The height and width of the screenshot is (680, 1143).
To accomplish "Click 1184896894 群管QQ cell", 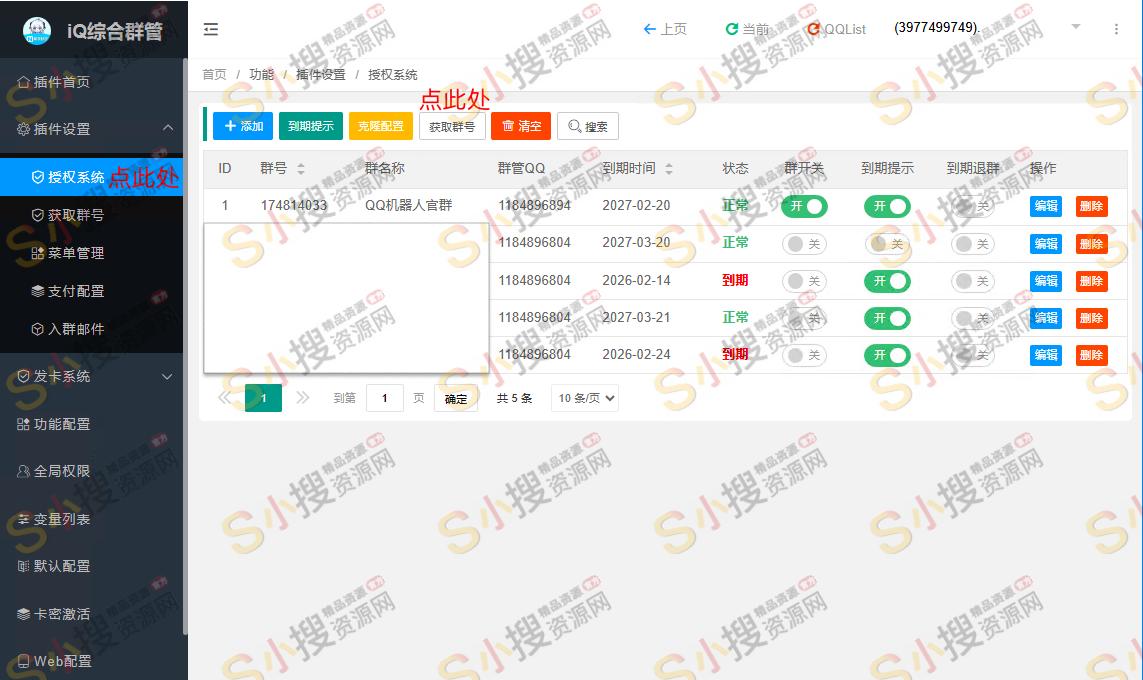I will click(534, 206).
